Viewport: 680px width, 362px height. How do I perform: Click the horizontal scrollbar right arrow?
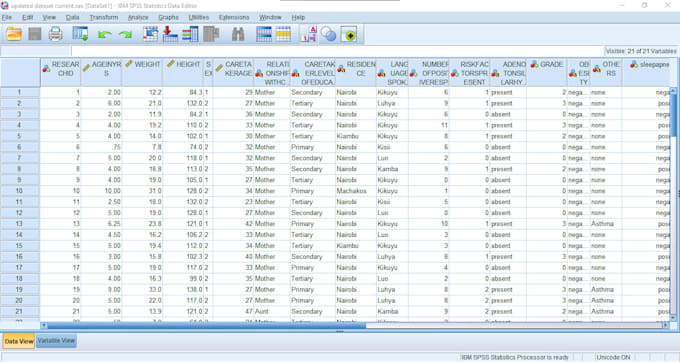(x=666, y=325)
